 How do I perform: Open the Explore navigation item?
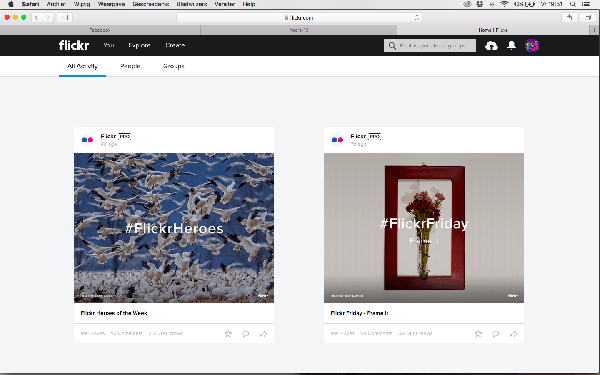pyautogui.click(x=139, y=45)
